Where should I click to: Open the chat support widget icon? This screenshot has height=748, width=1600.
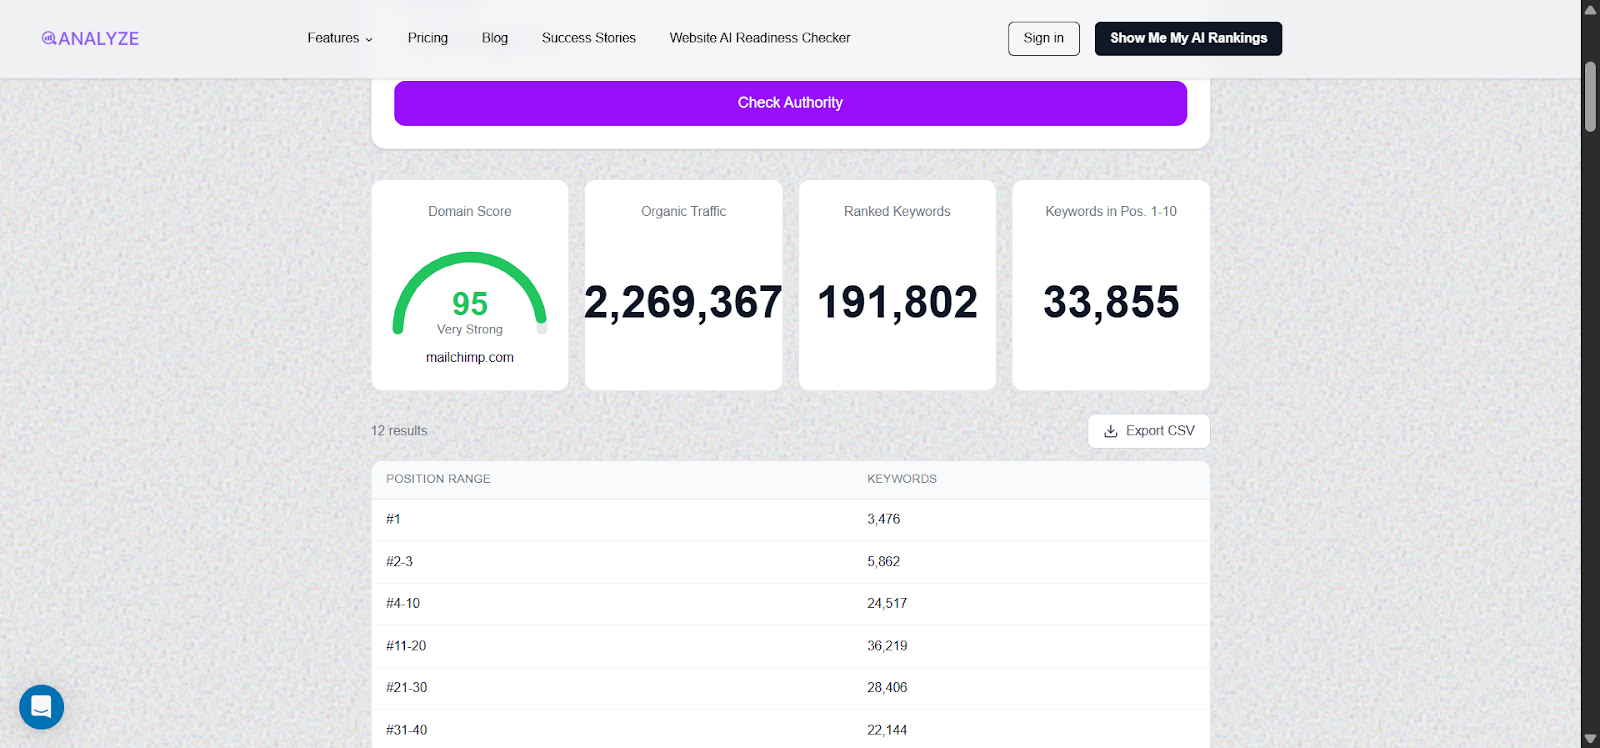pos(41,707)
